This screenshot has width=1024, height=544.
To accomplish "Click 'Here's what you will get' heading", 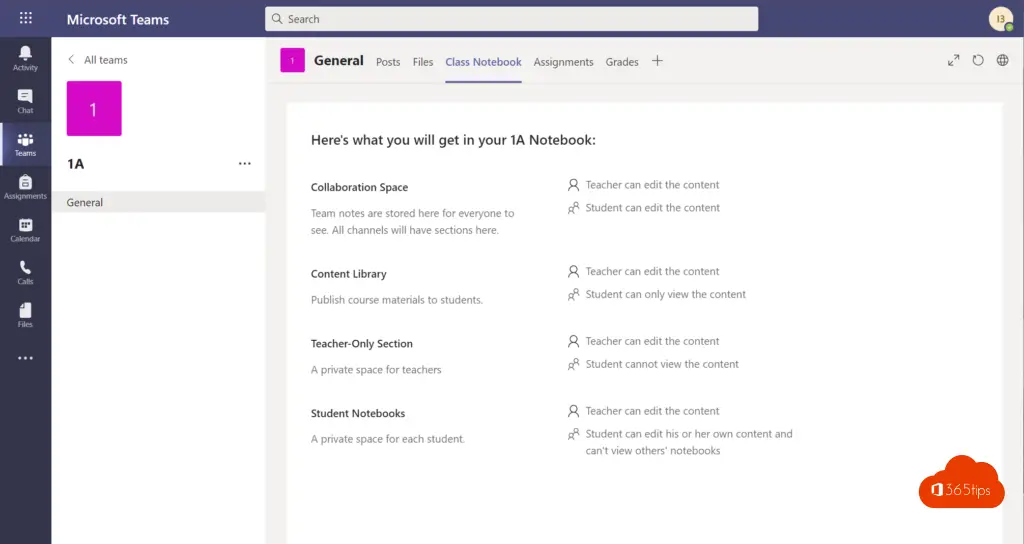I will pyautogui.click(x=453, y=140).
